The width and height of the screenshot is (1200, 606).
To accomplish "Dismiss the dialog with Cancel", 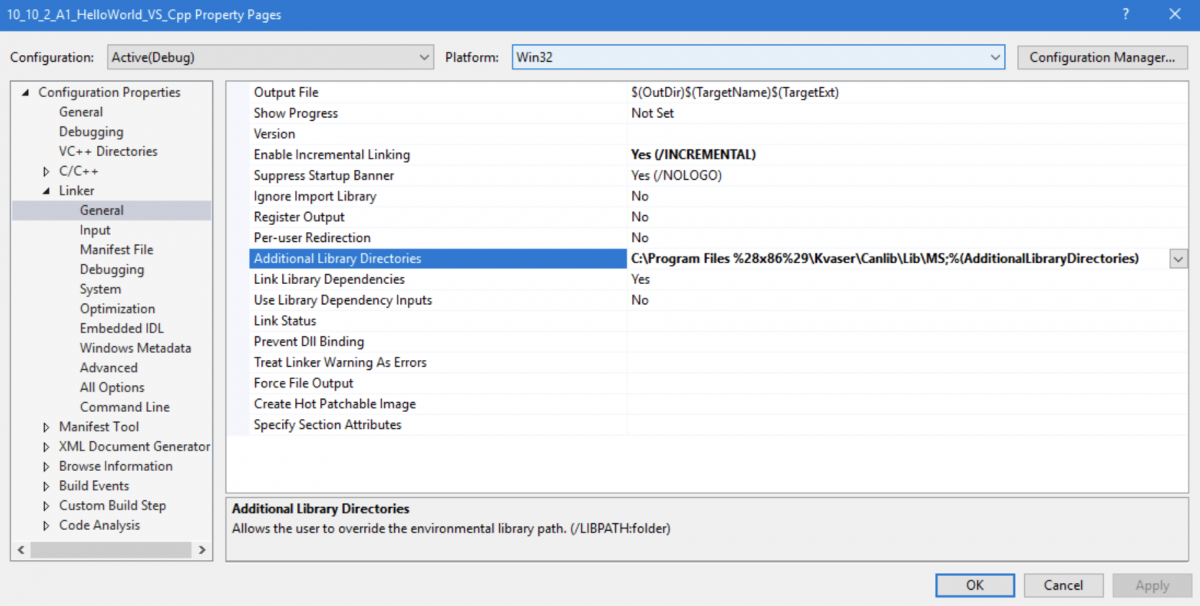I will pos(1063,585).
